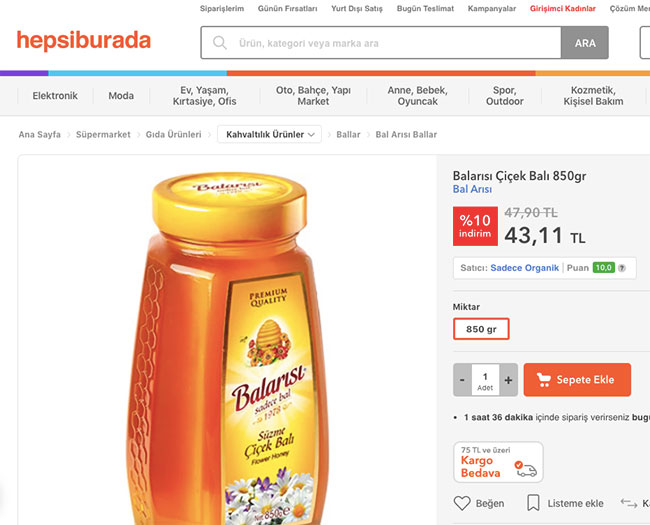650x525 pixels.
Task: Click the ARA search button
Action: point(585,43)
